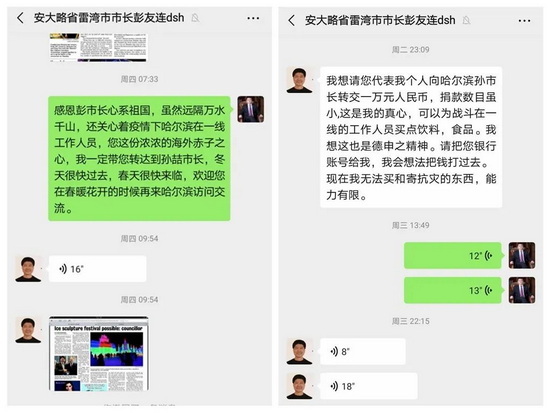Image resolution: width=550 pixels, height=413 pixels.
Task: Select the white donation request message bubble
Action: 411,137
